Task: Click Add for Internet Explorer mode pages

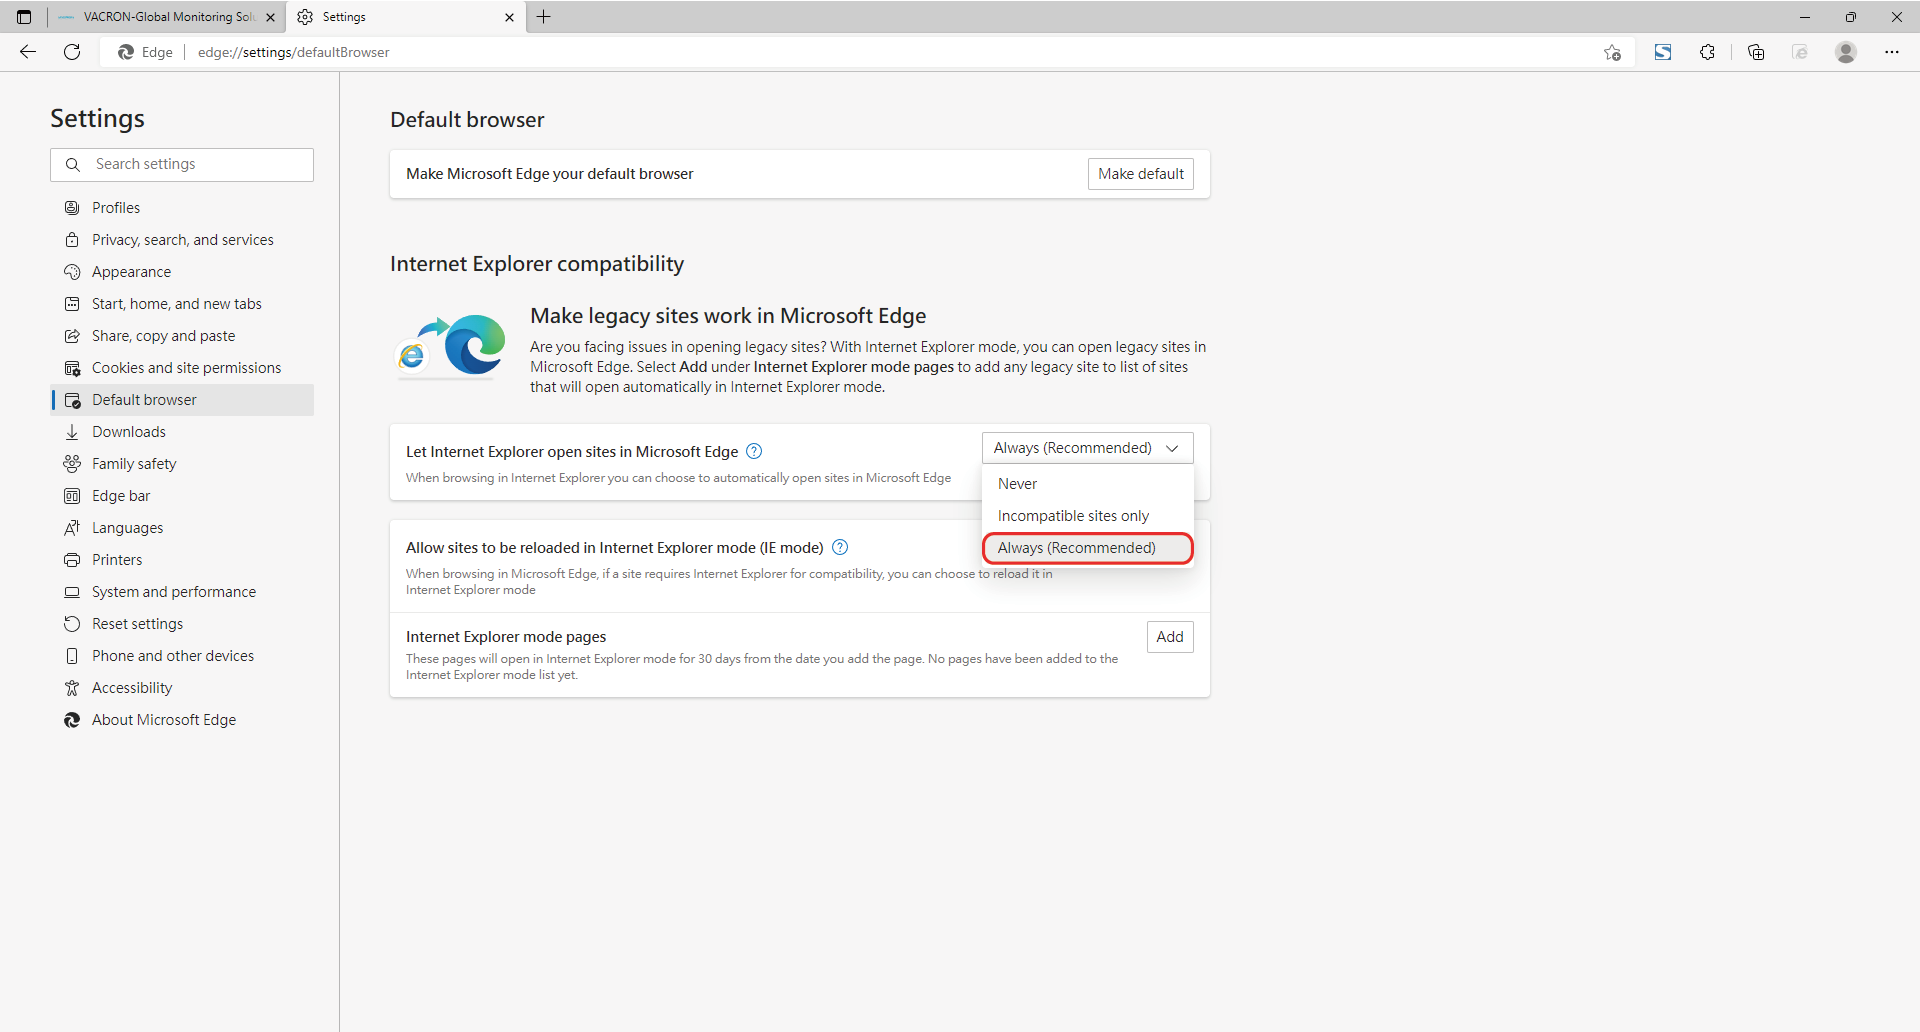Action: tap(1170, 637)
